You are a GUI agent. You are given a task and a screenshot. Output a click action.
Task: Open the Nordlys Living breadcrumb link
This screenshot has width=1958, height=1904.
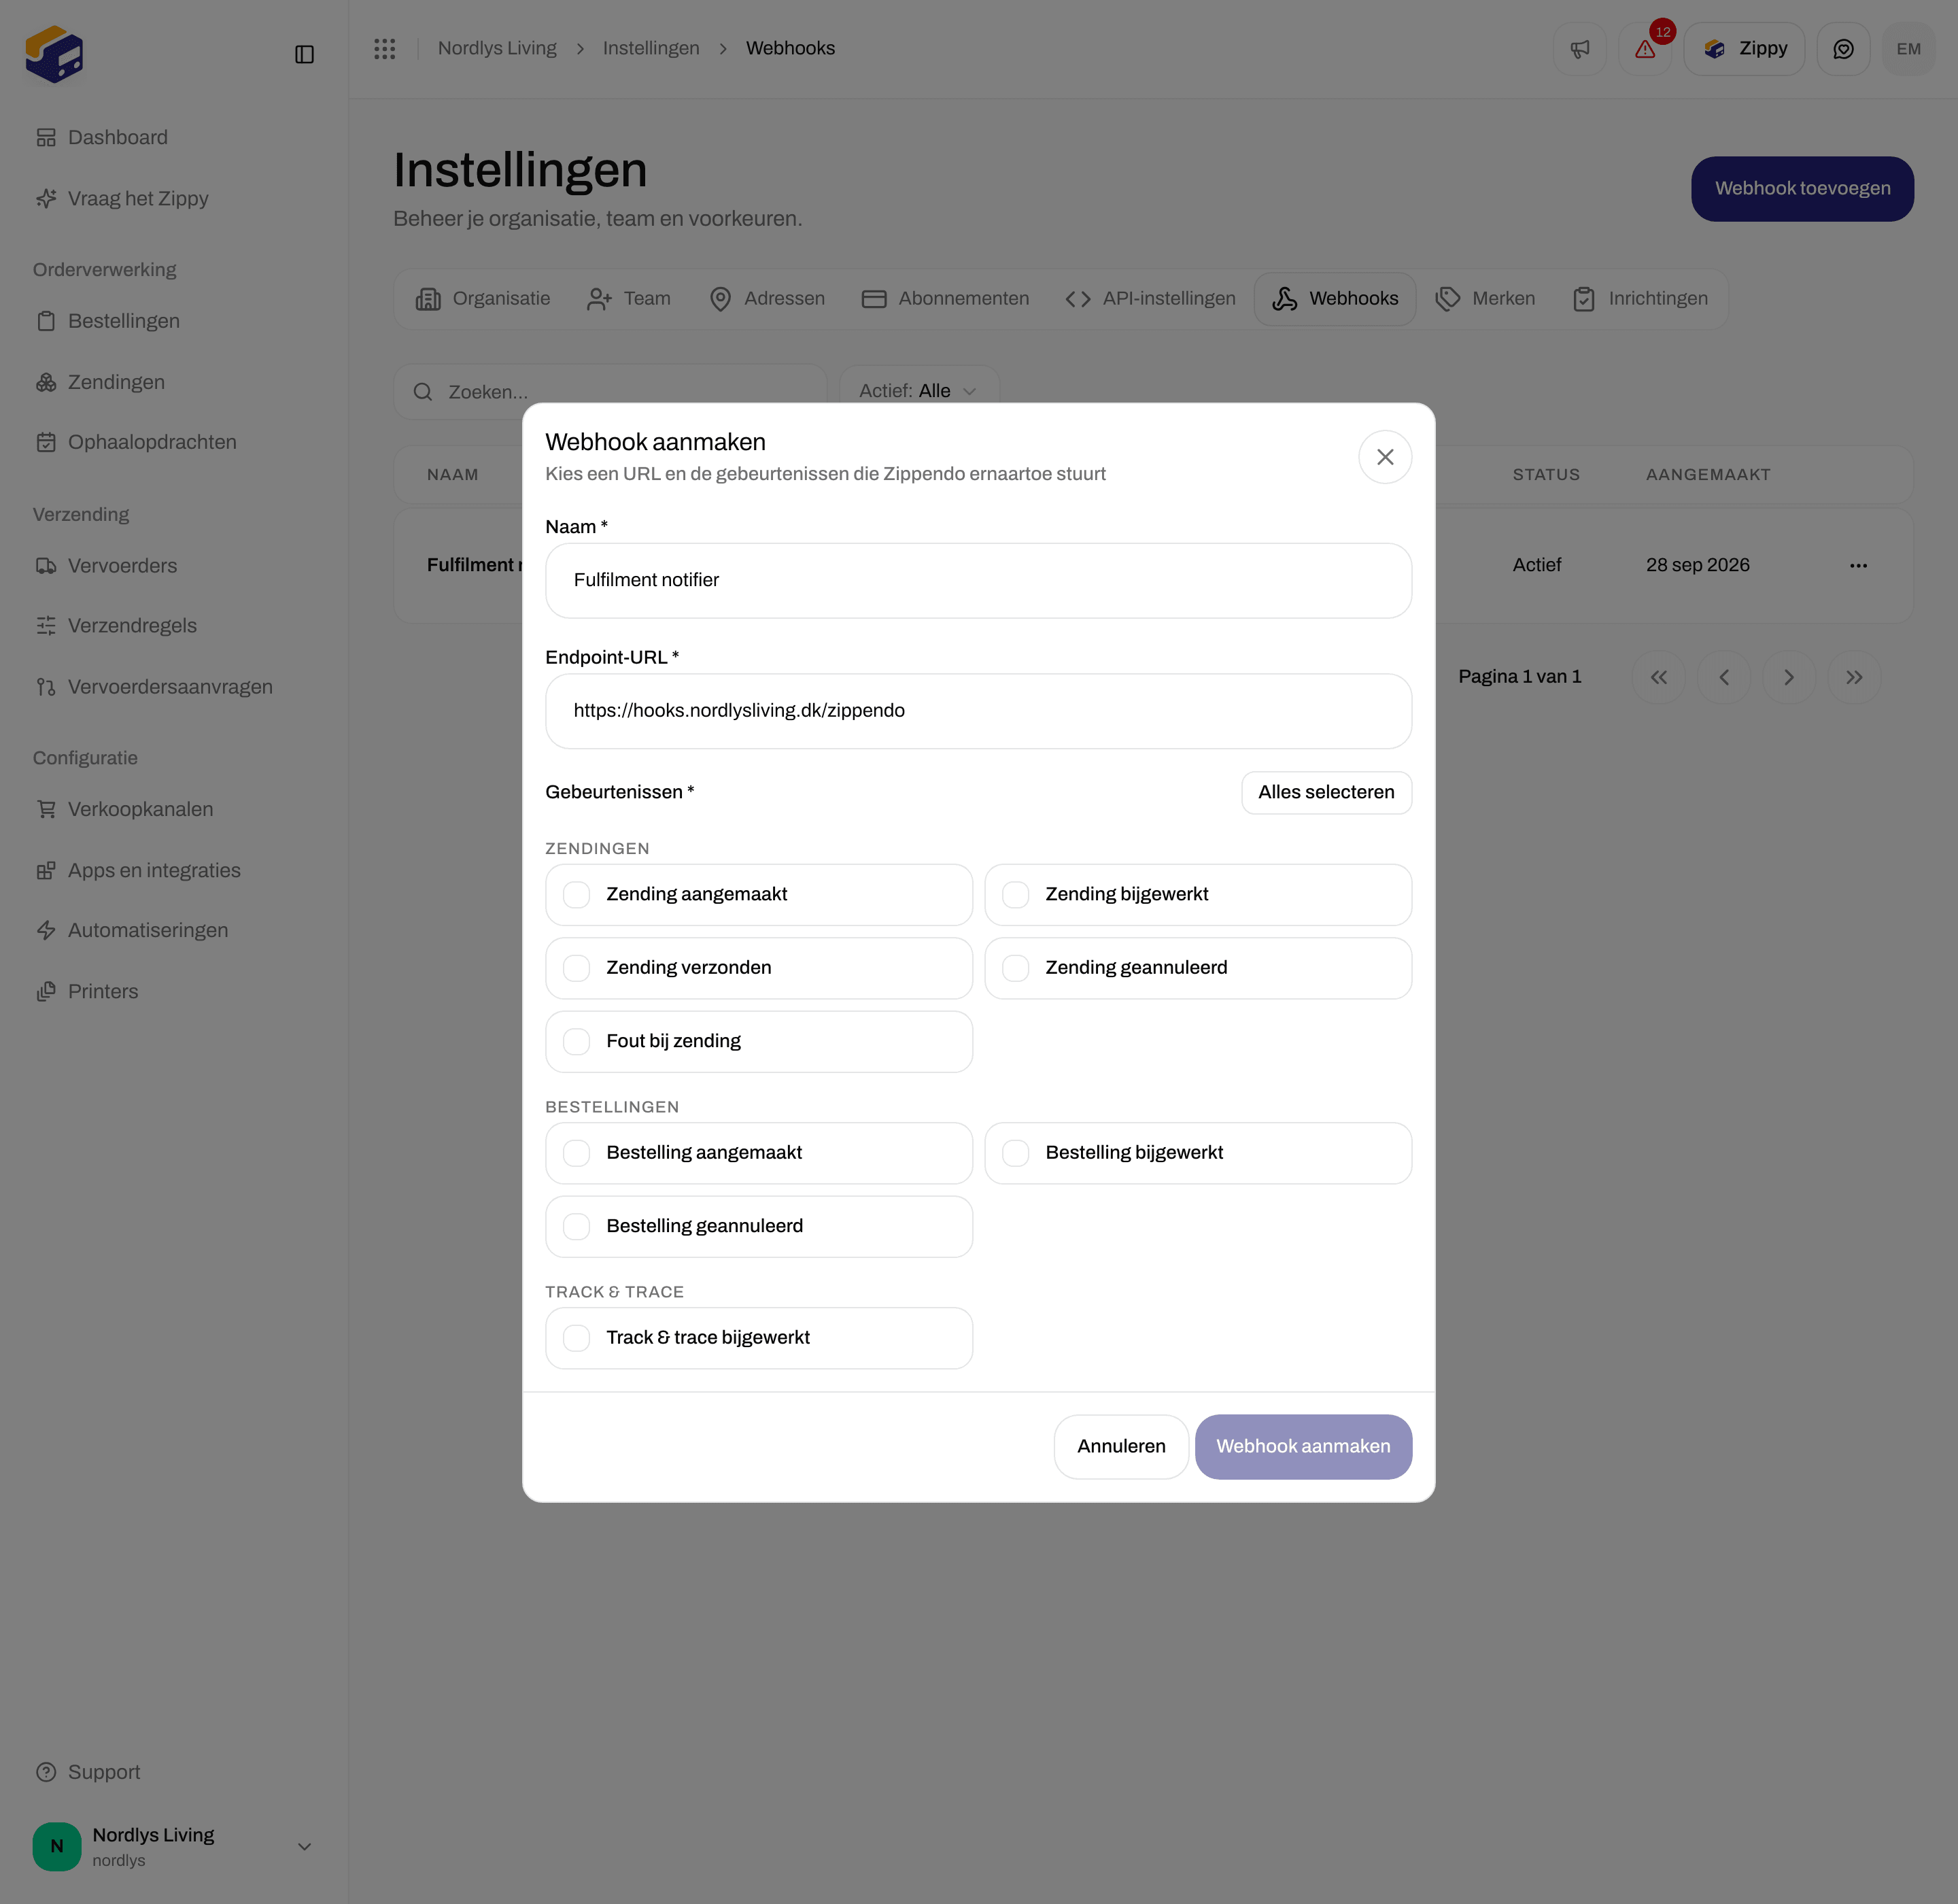tap(497, 49)
